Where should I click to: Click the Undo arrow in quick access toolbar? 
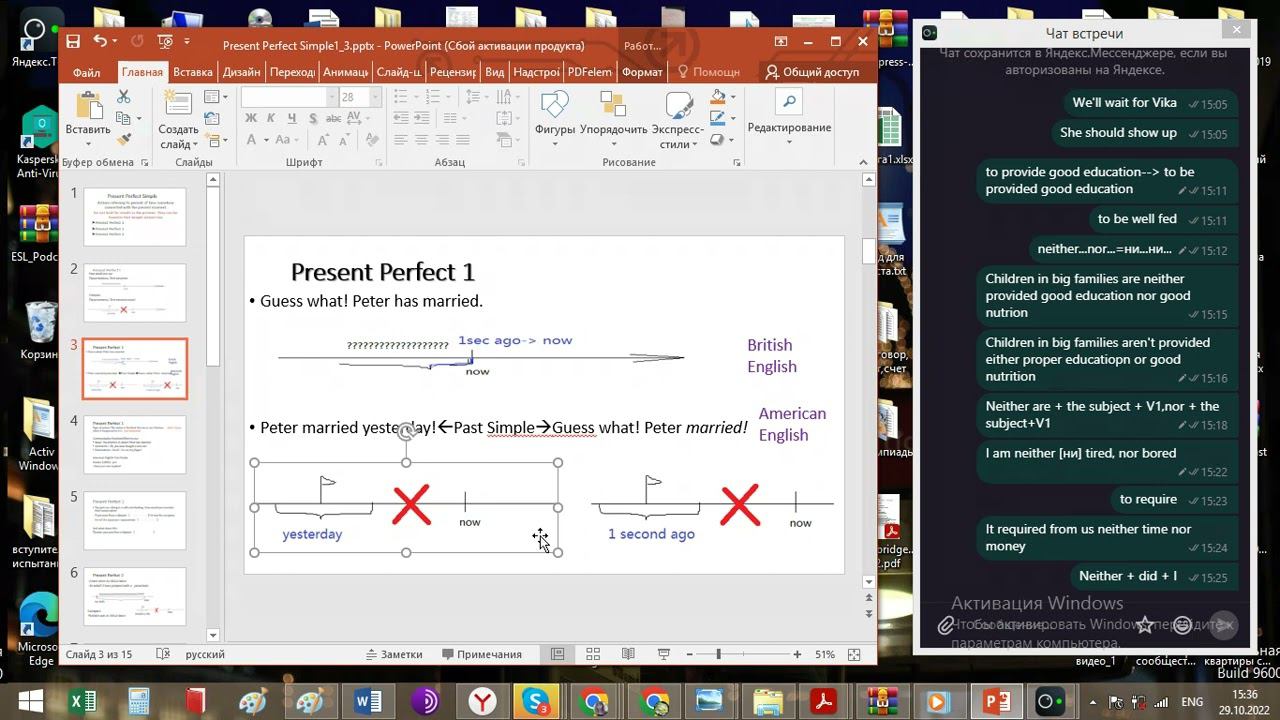pyautogui.click(x=100, y=42)
